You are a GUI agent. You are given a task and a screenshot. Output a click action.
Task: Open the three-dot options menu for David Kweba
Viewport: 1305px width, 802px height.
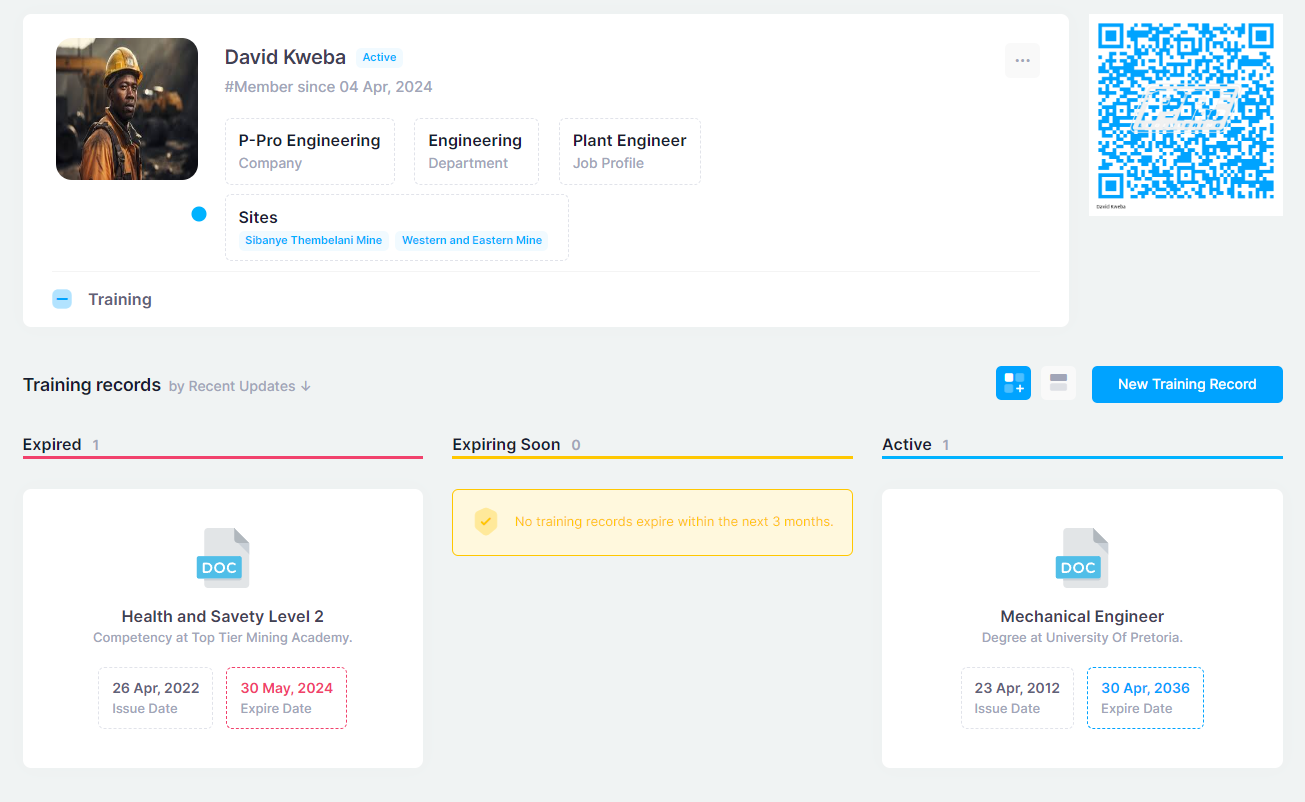click(1022, 60)
